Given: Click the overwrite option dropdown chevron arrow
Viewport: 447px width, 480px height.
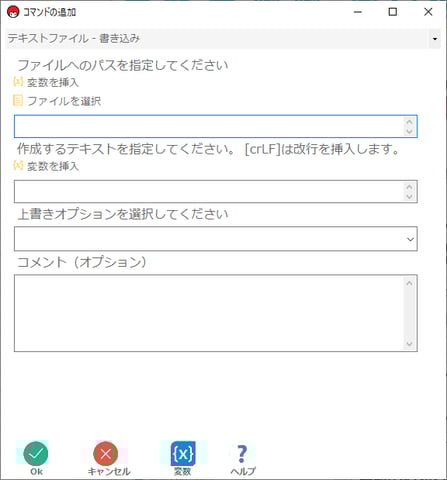Looking at the screenshot, I should point(410,239).
